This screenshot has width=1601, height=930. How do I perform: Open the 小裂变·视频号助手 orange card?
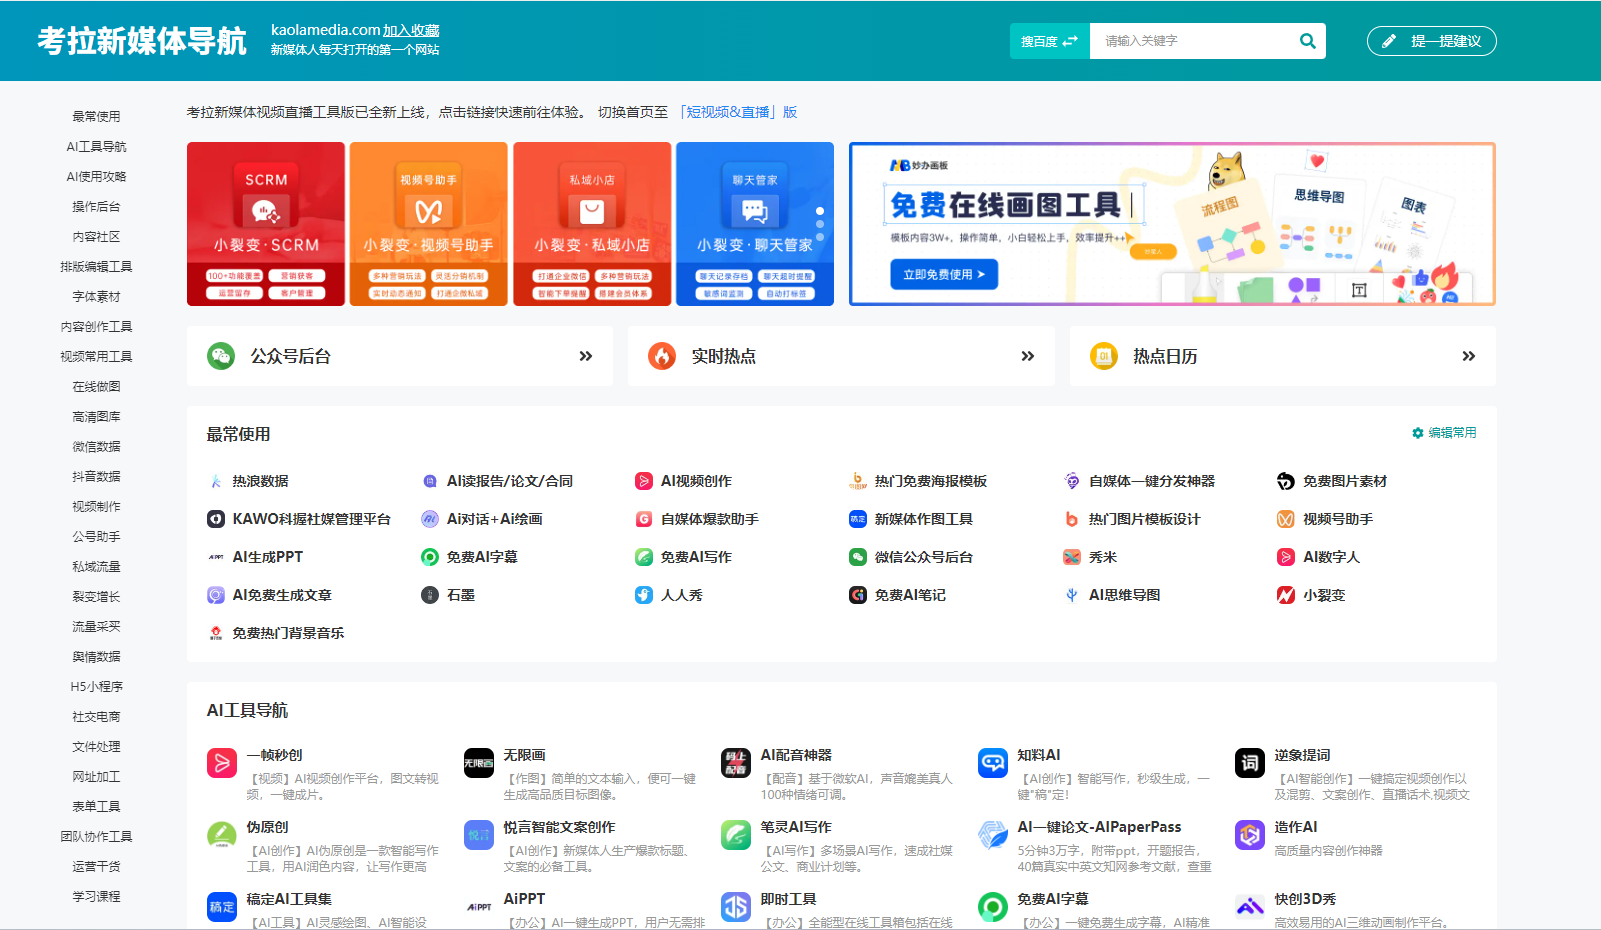(x=429, y=224)
